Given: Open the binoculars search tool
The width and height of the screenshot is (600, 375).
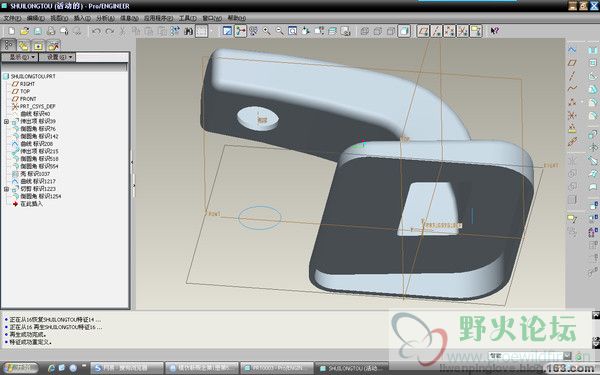Looking at the screenshot, I should tap(188, 31).
